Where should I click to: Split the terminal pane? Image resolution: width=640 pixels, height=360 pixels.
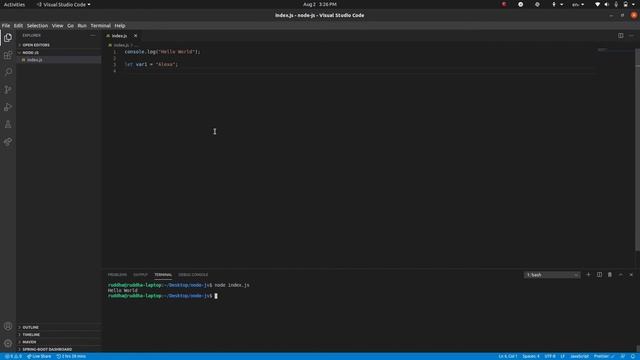599,275
